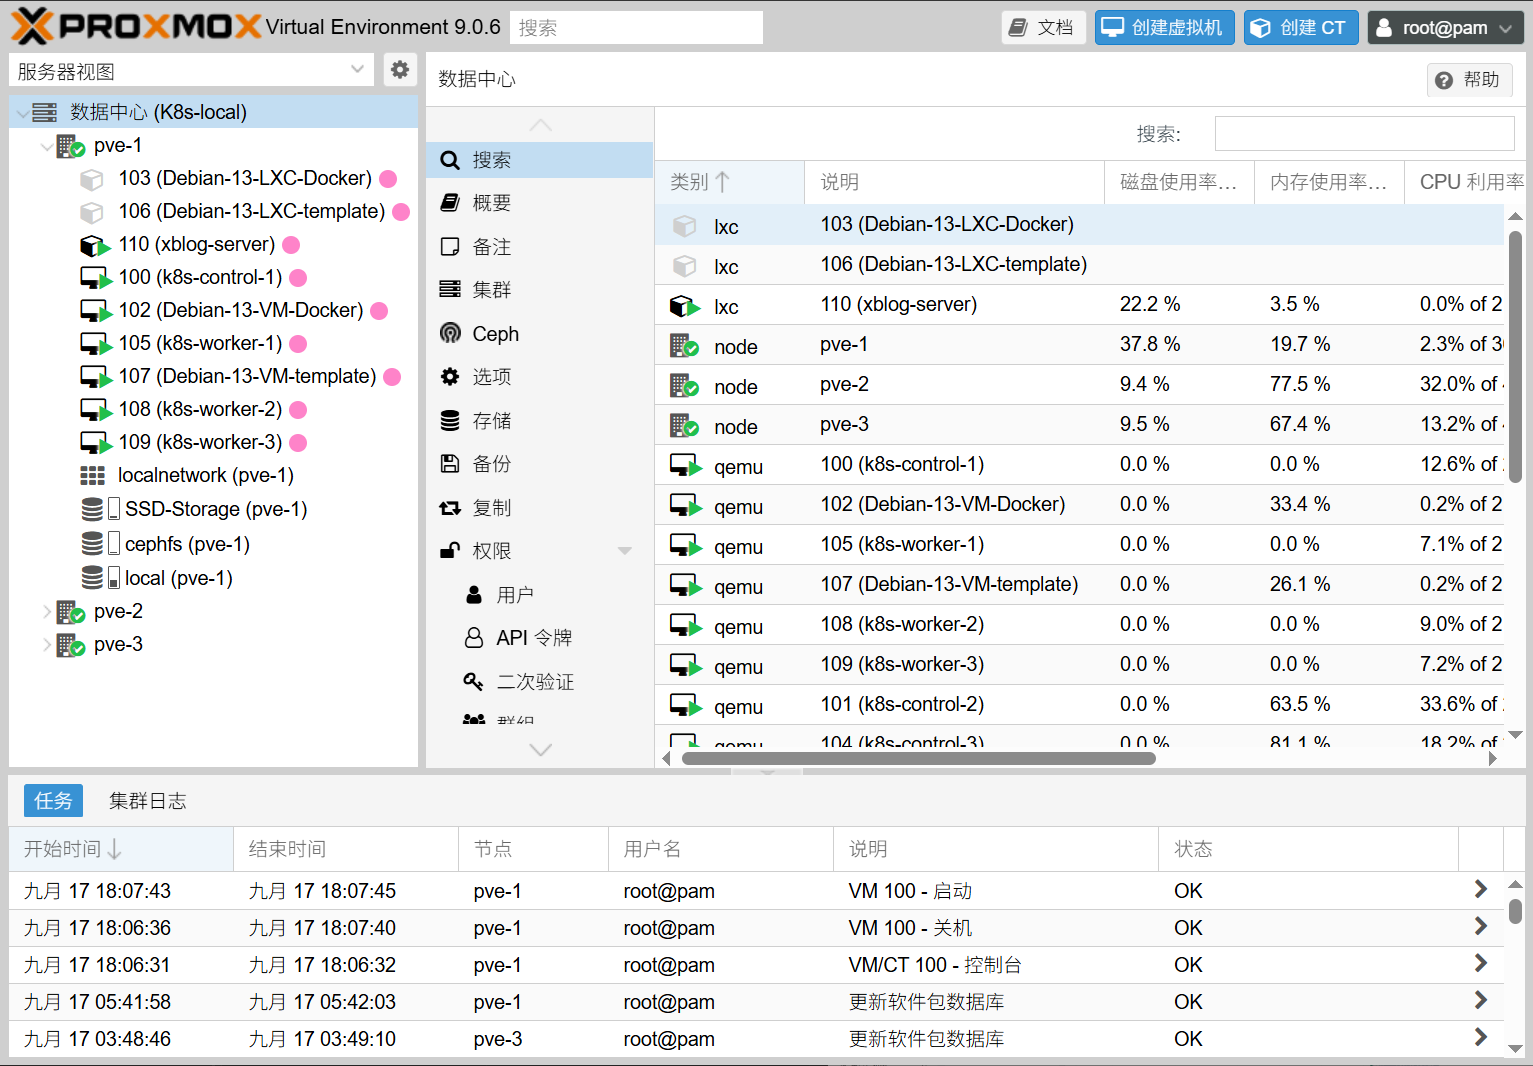This screenshot has height=1066, width=1533.
Task: Expand the pve-3 node in tree
Action: 46,644
